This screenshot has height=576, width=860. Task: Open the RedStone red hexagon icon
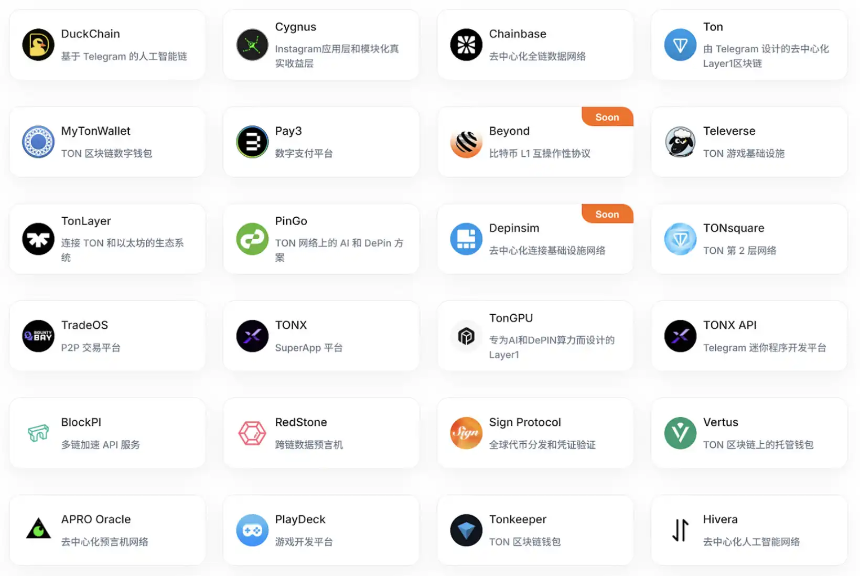click(x=252, y=433)
